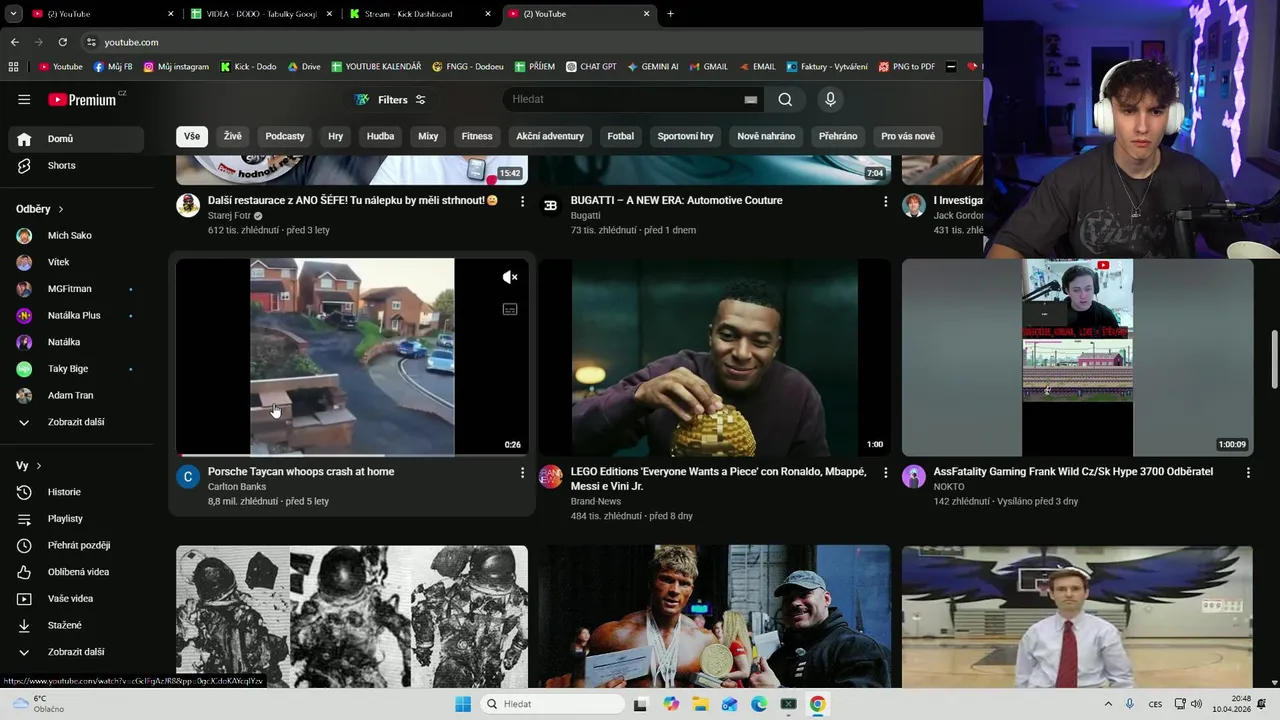Screen dimensions: 1280x720
Task: Expand Odběry section chevron
Action: [x=60, y=209]
